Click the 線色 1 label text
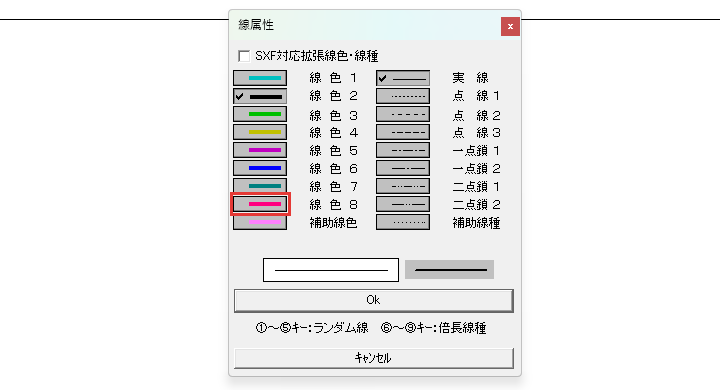The height and width of the screenshot is (390, 720). (333, 78)
